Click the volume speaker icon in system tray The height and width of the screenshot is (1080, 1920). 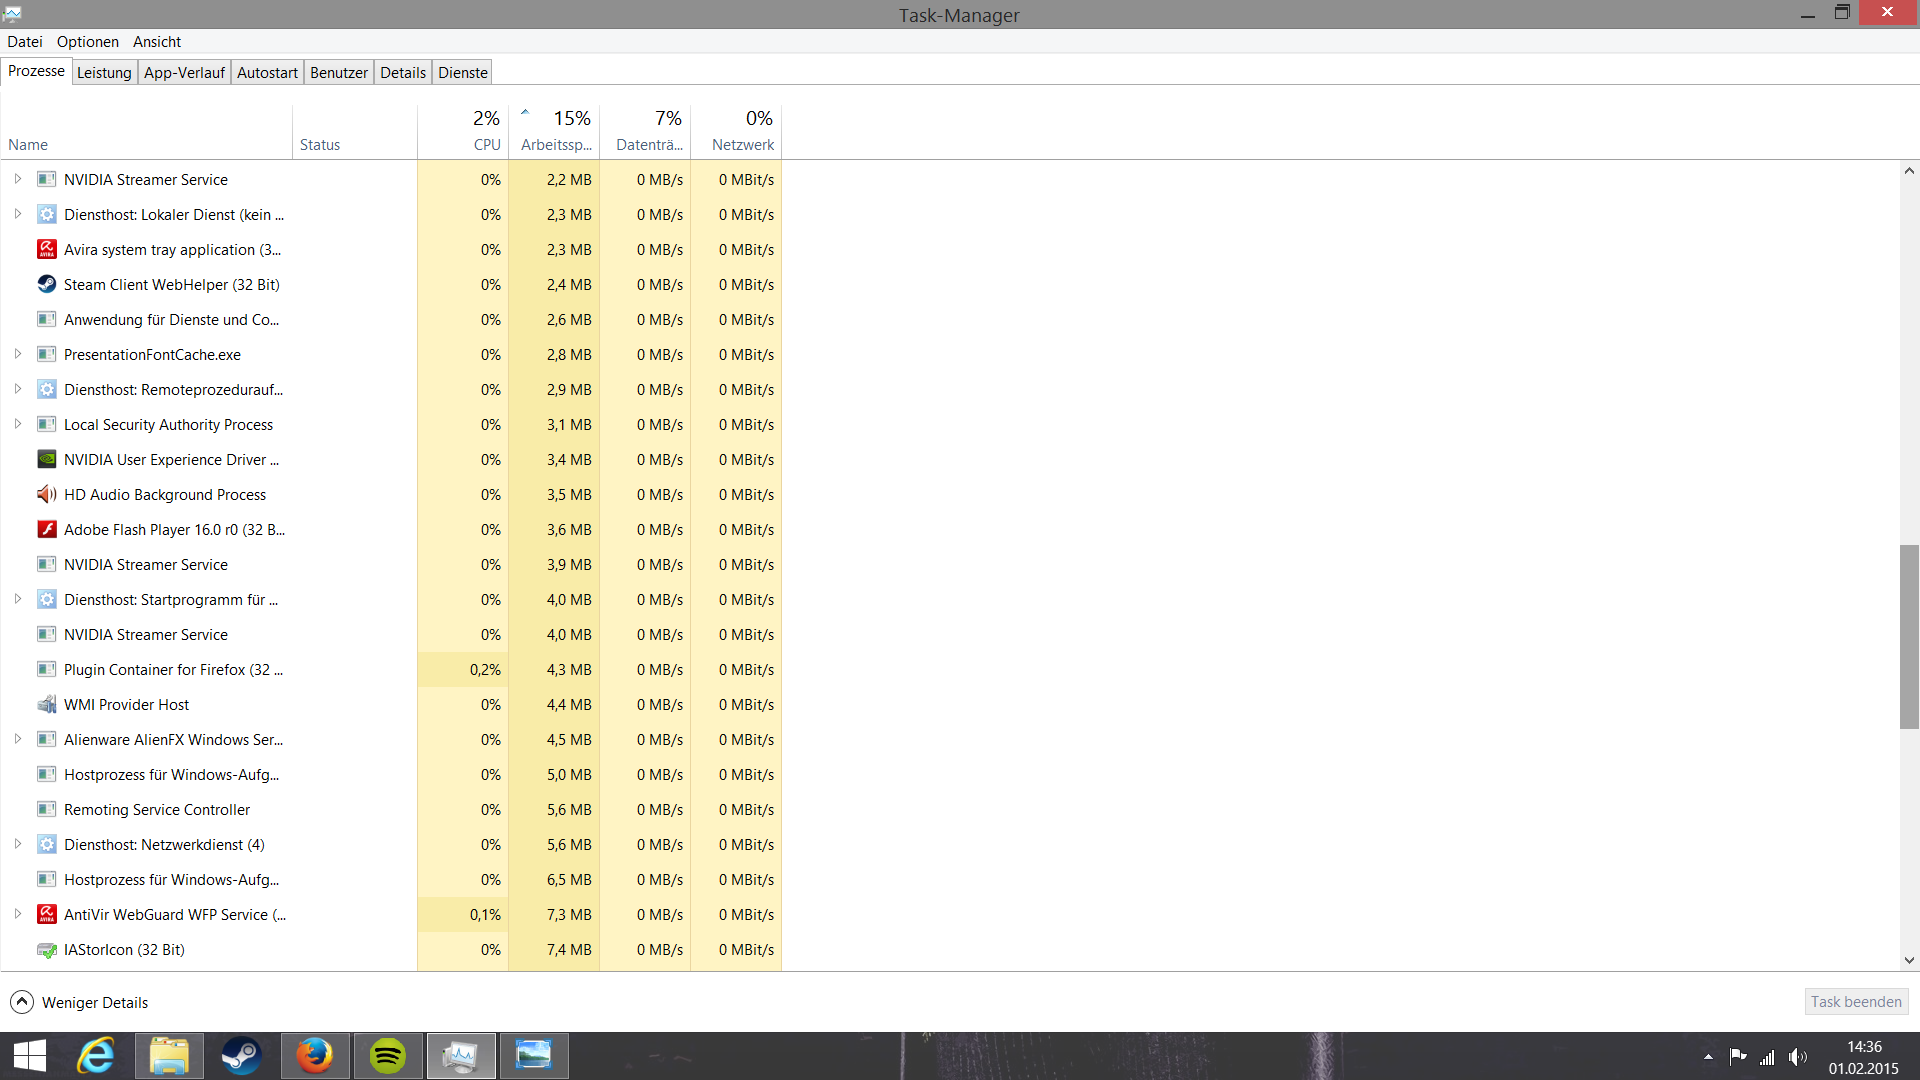point(1798,1057)
